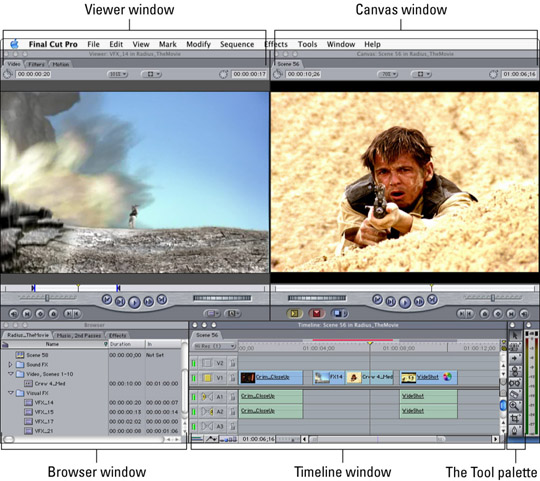Open the Apple menu
Image resolution: width=540 pixels, height=481 pixels.
14,44
